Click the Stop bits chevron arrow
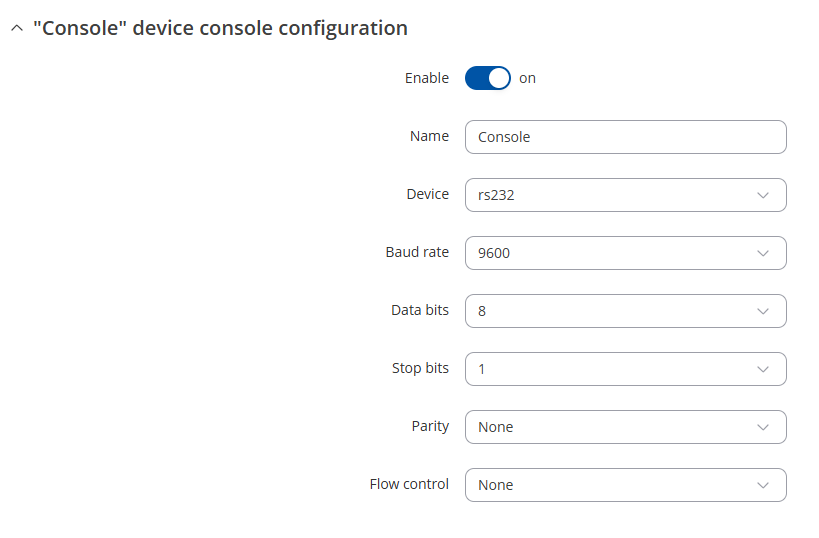This screenshot has height=538, width=819. (763, 369)
